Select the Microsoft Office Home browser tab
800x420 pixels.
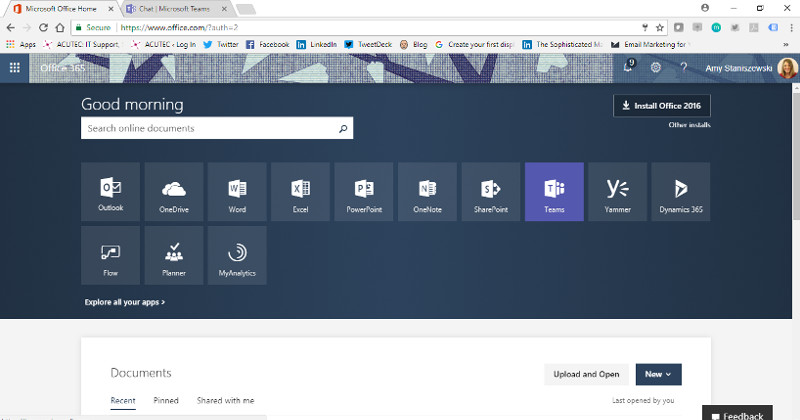61,9
